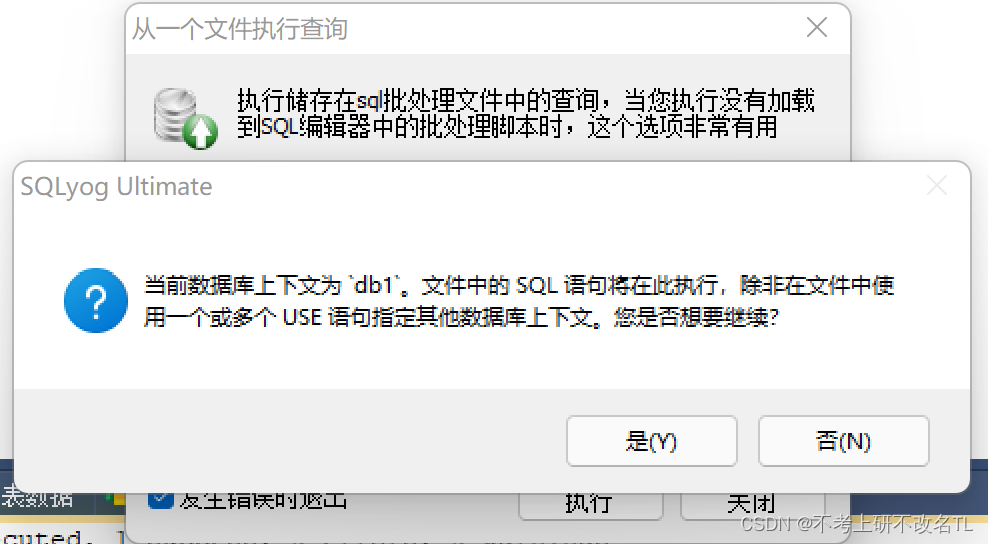Image resolution: width=988 pixels, height=544 pixels.
Task: Confirm with the 是(Y) button
Action: tap(652, 441)
